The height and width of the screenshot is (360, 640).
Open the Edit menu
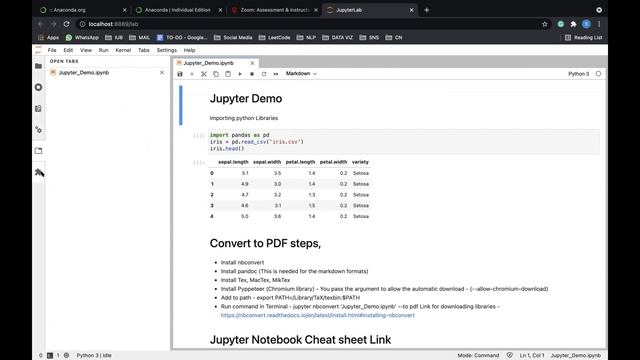tap(68, 50)
